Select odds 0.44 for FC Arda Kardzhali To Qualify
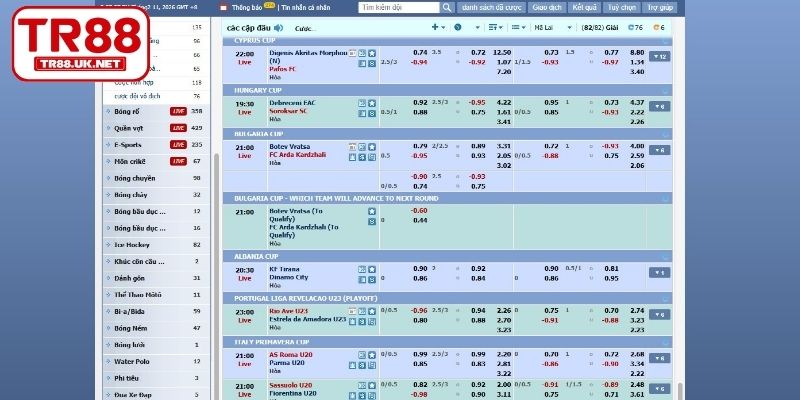This screenshot has height=400, width=800. (420, 220)
